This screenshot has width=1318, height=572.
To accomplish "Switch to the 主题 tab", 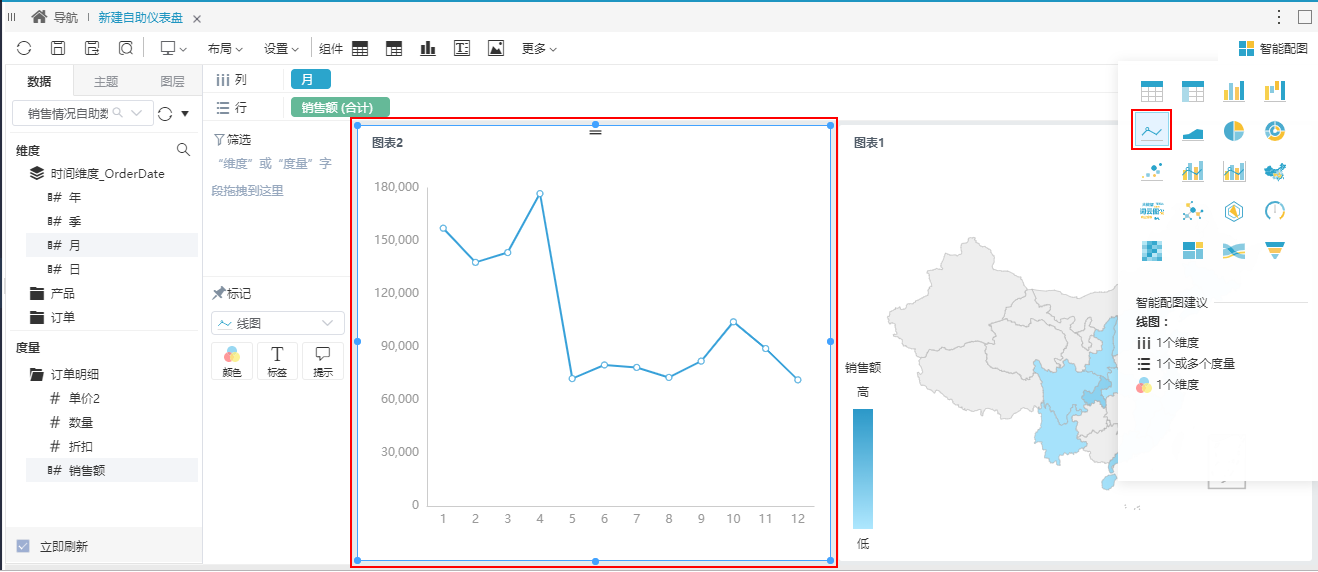I will pyautogui.click(x=106, y=82).
